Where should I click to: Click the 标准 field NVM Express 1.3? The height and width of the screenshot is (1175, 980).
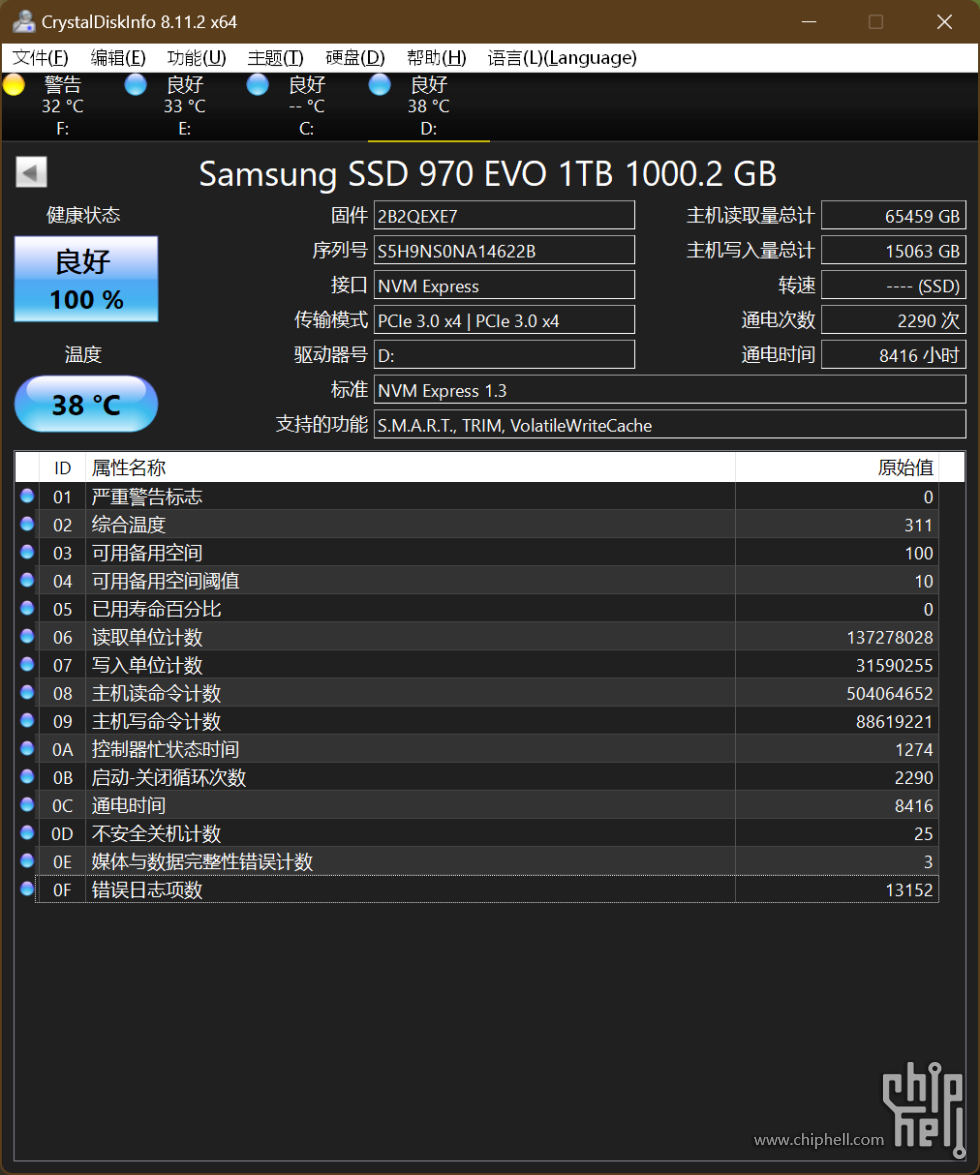[670, 390]
